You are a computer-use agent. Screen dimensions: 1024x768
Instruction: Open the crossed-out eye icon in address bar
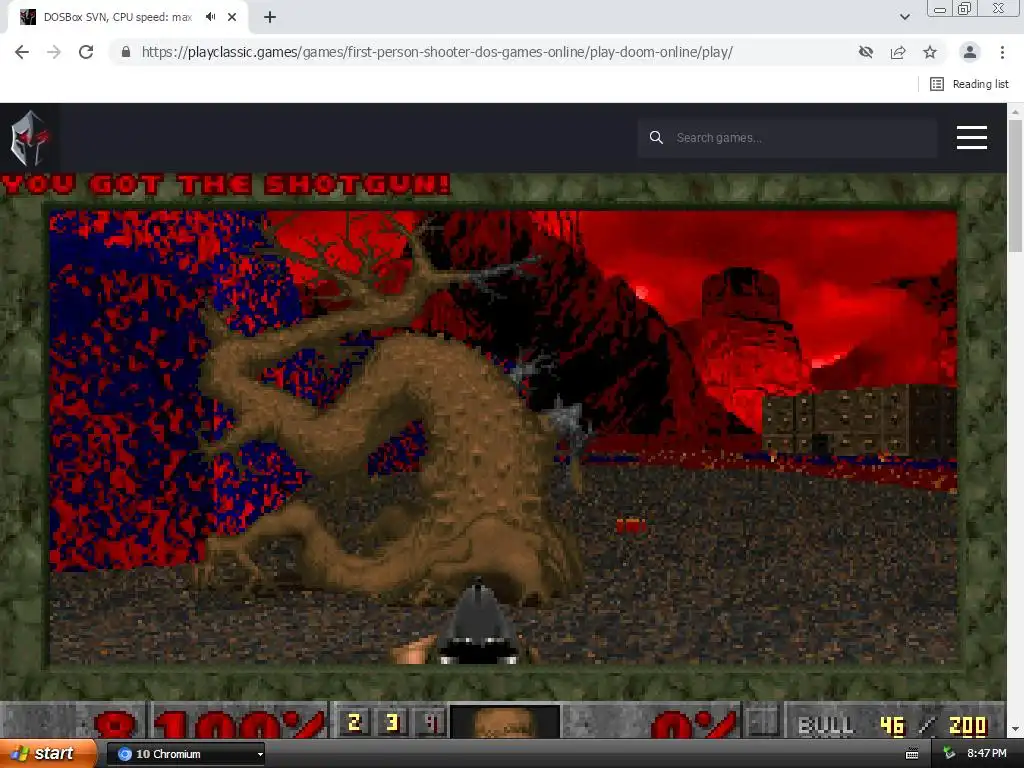click(x=866, y=52)
